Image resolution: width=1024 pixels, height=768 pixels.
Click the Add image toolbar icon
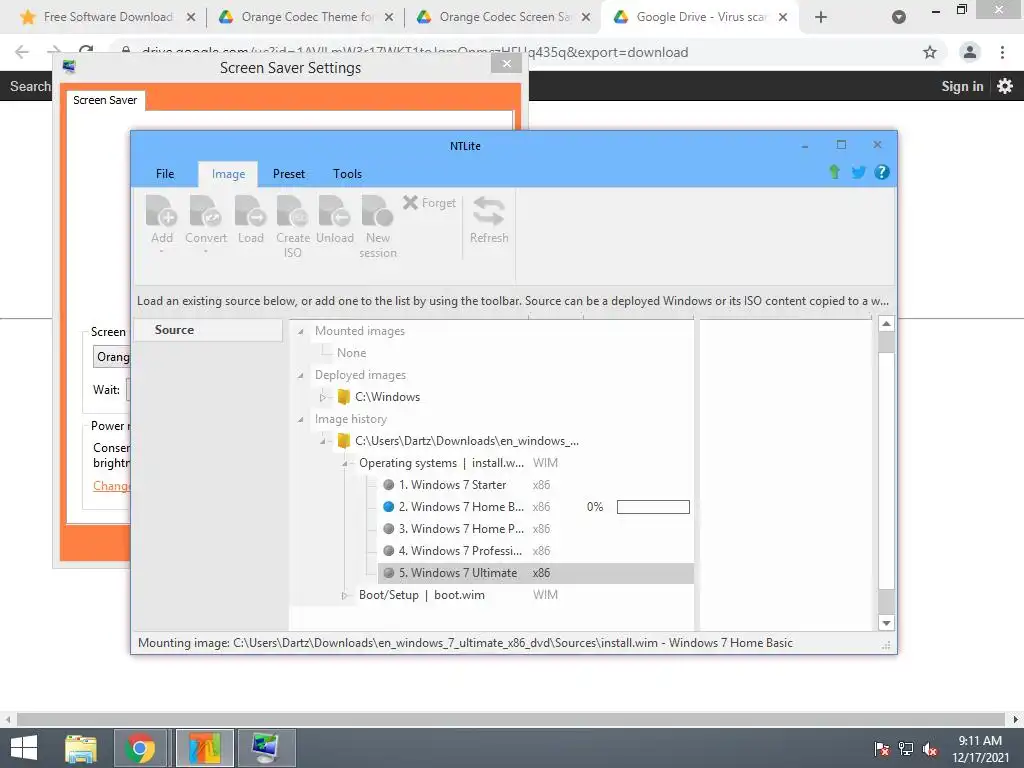(x=161, y=224)
